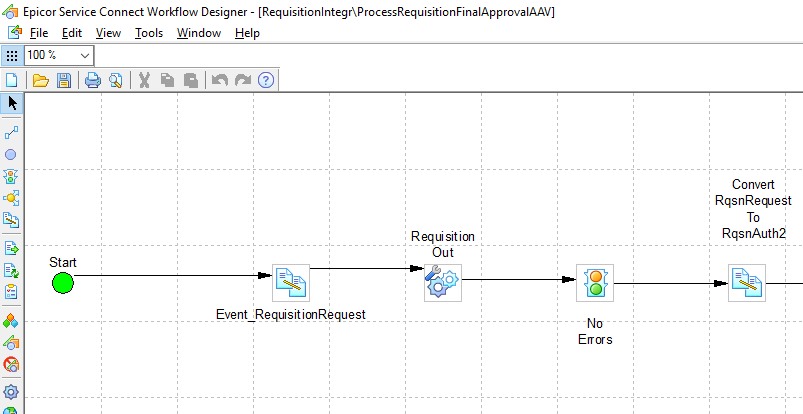Click the Paste icon in toolbar
Image resolution: width=803 pixels, height=414 pixels.
pyautogui.click(x=191, y=80)
